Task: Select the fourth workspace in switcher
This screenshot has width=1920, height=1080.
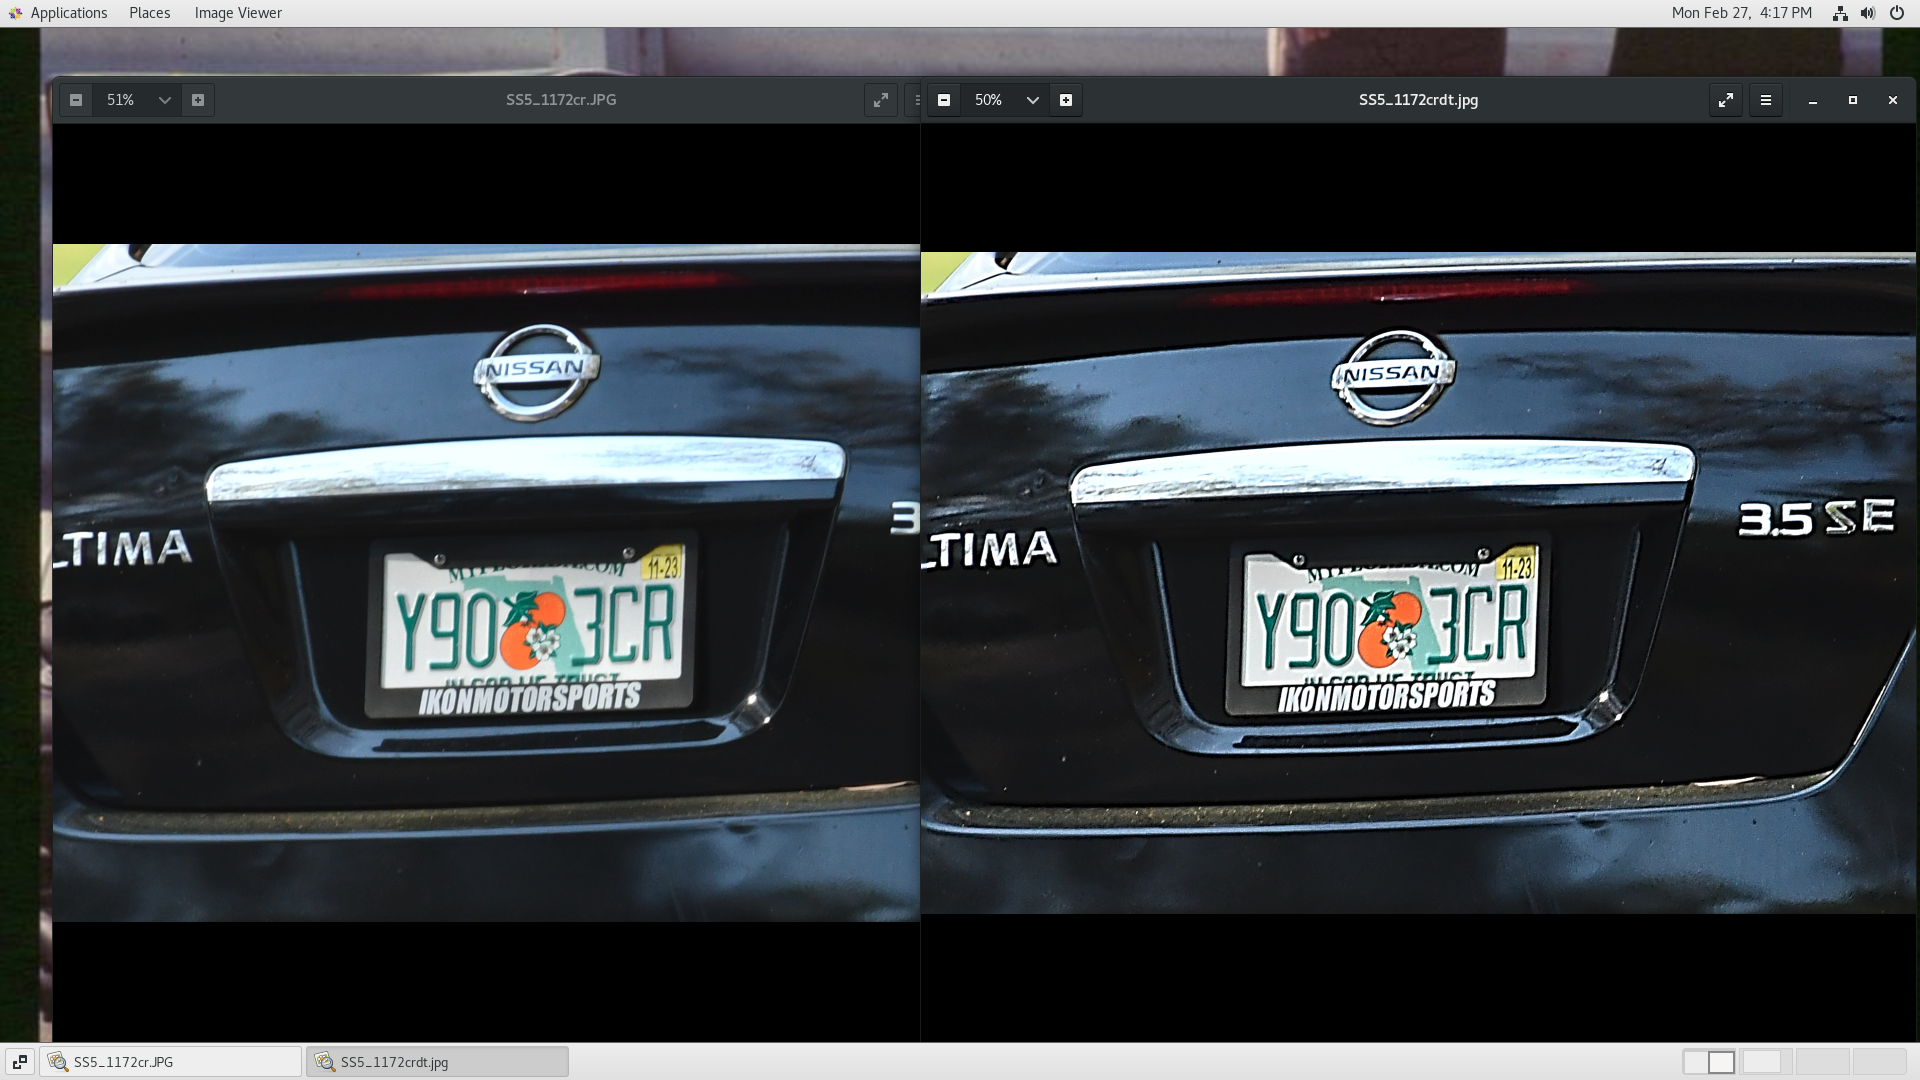Action: click(x=1879, y=1062)
